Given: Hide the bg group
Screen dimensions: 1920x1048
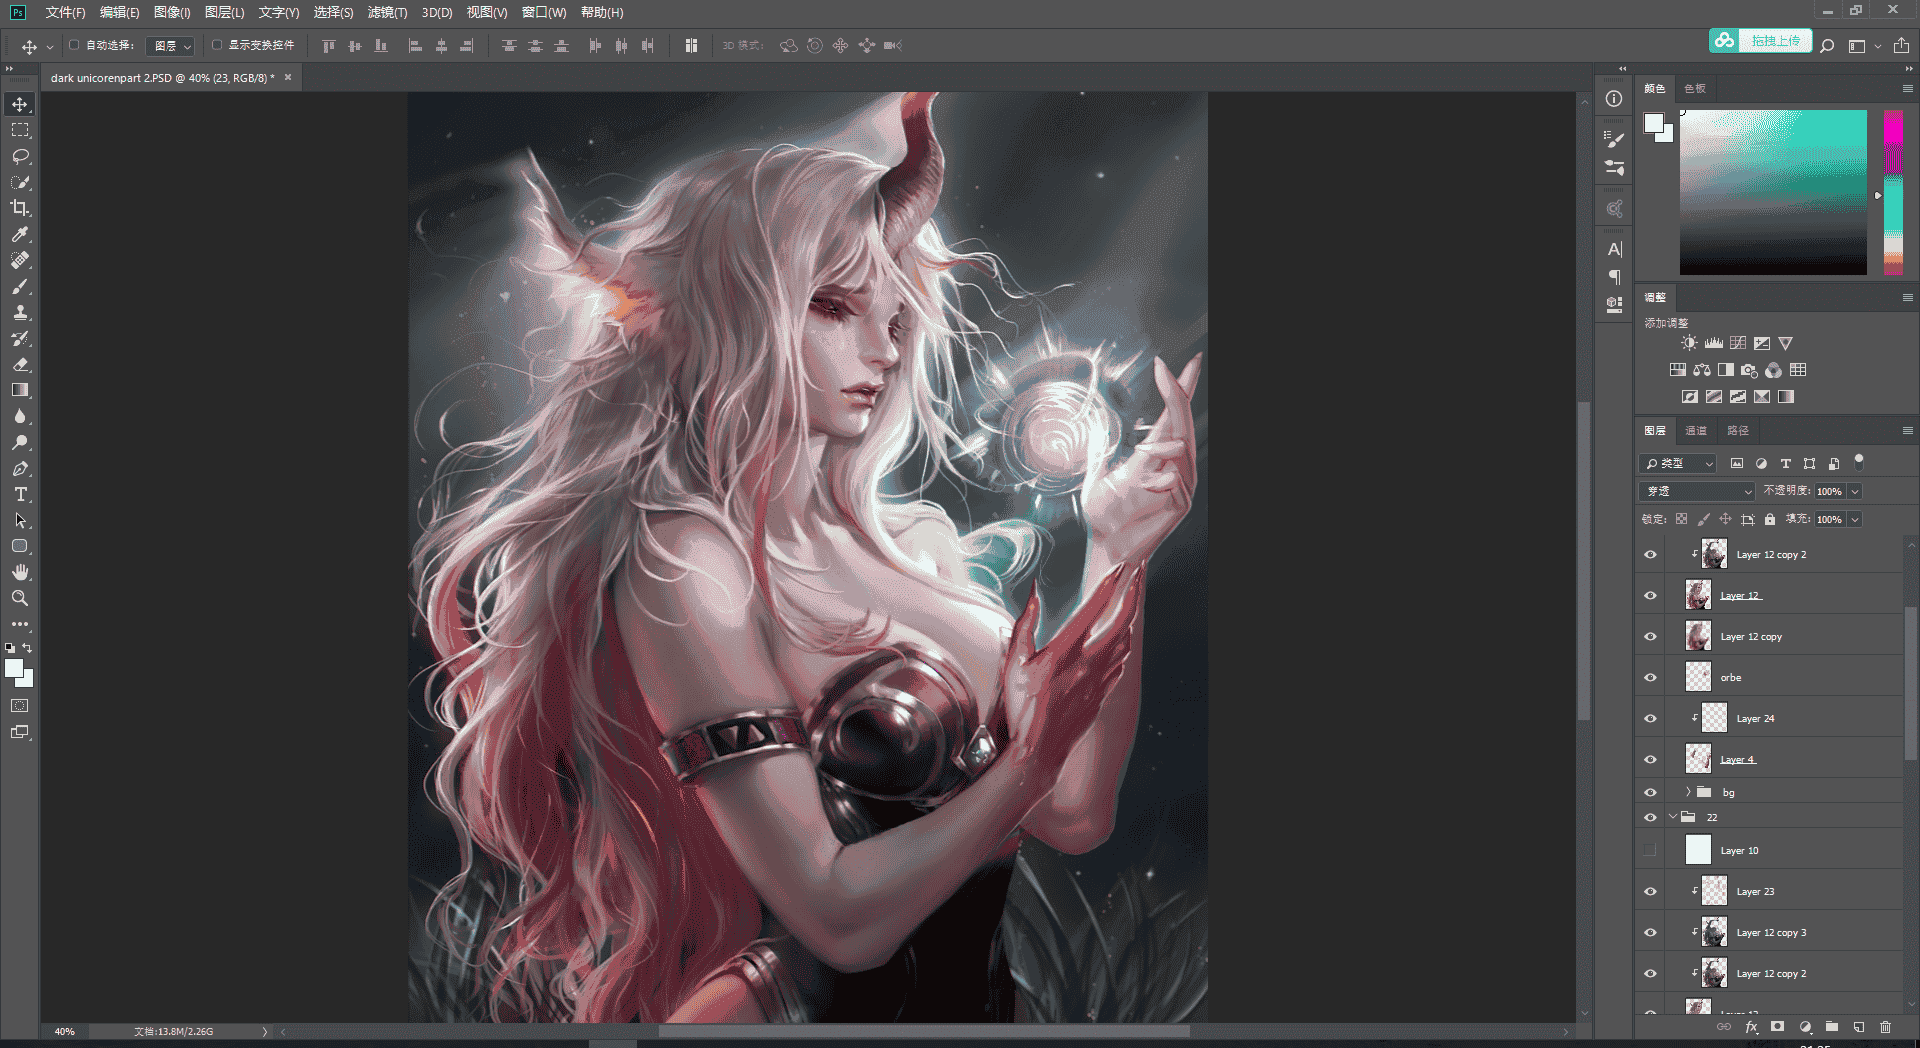Looking at the screenshot, I should 1650,792.
